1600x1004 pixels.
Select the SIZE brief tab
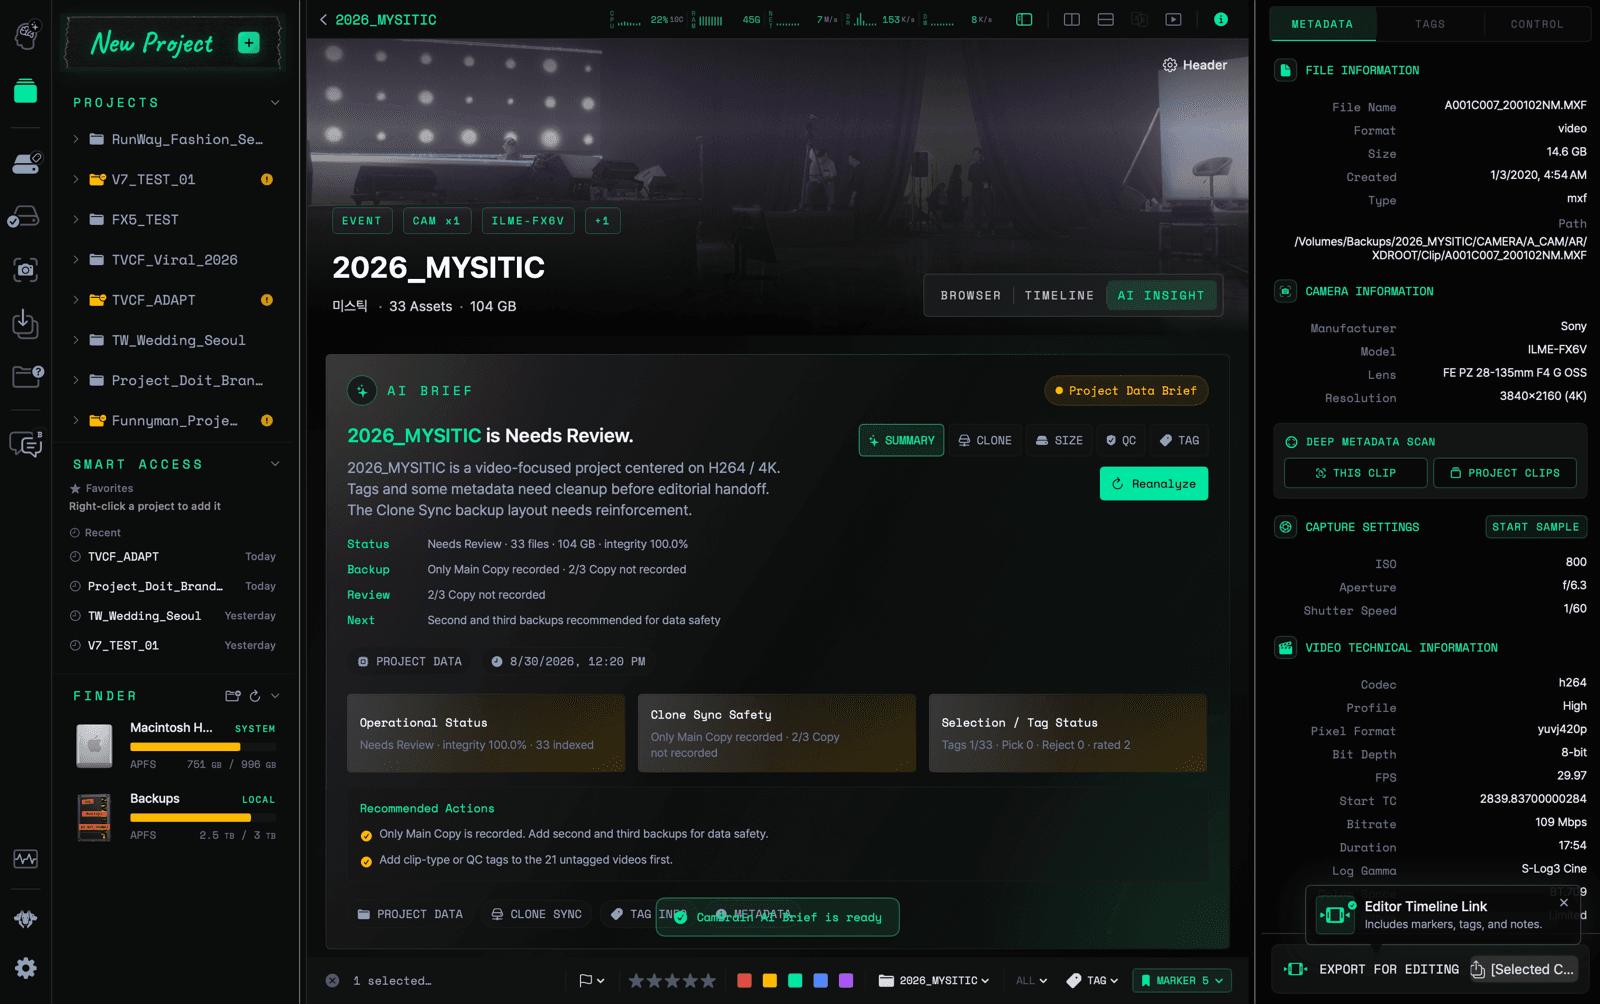pyautogui.click(x=1059, y=441)
